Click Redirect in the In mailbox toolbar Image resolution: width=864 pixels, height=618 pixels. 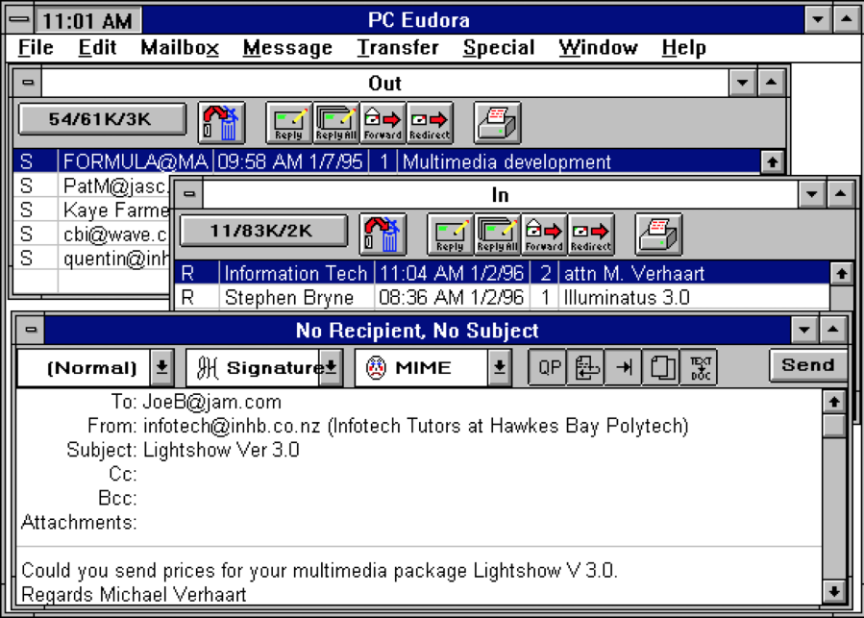coord(591,235)
